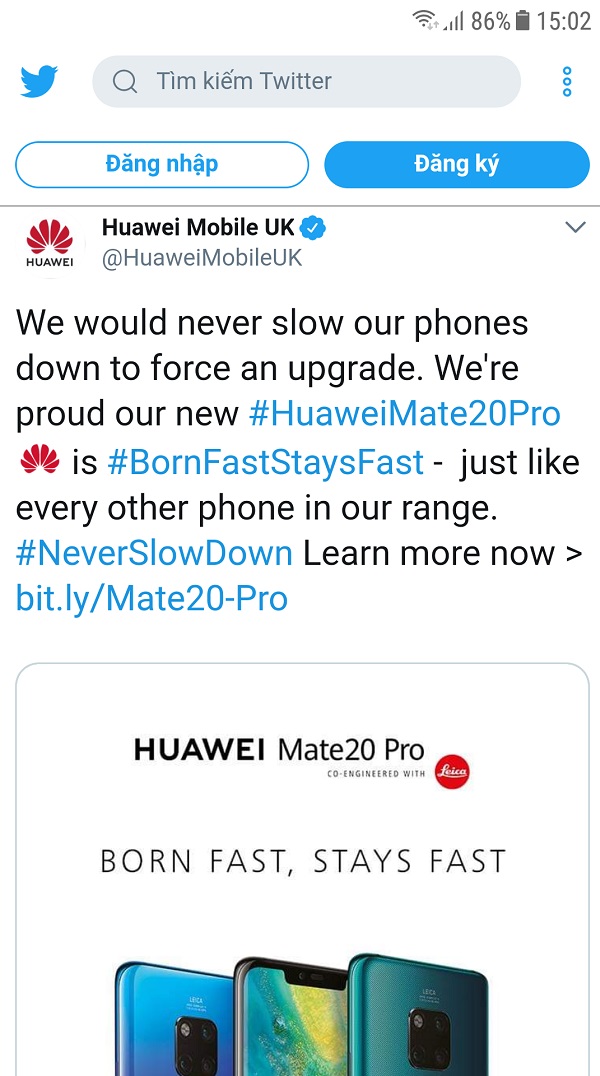Tap the search magnifier icon
This screenshot has height=1076, width=600.
click(x=125, y=82)
